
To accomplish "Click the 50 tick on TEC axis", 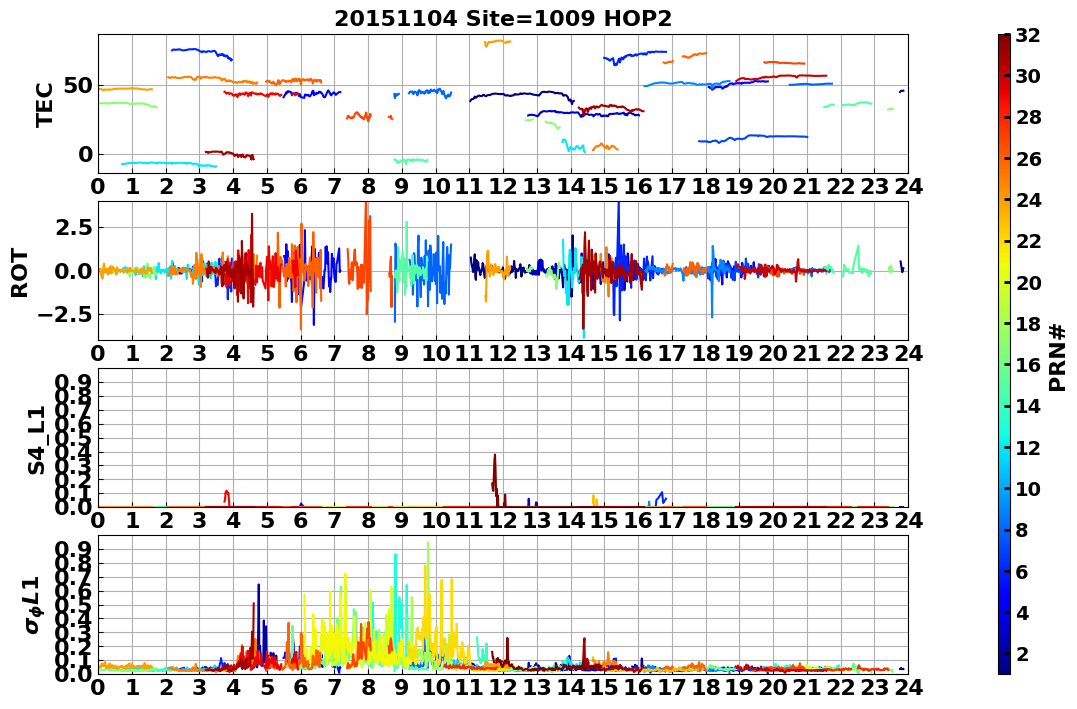I will pos(80,86).
